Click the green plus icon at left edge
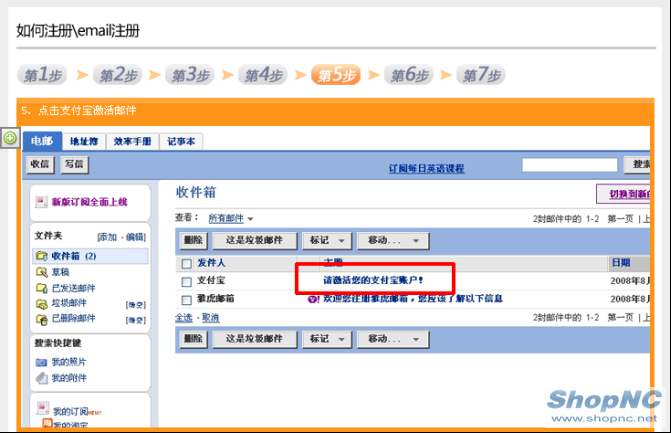This screenshot has height=433, width=671. (10, 138)
